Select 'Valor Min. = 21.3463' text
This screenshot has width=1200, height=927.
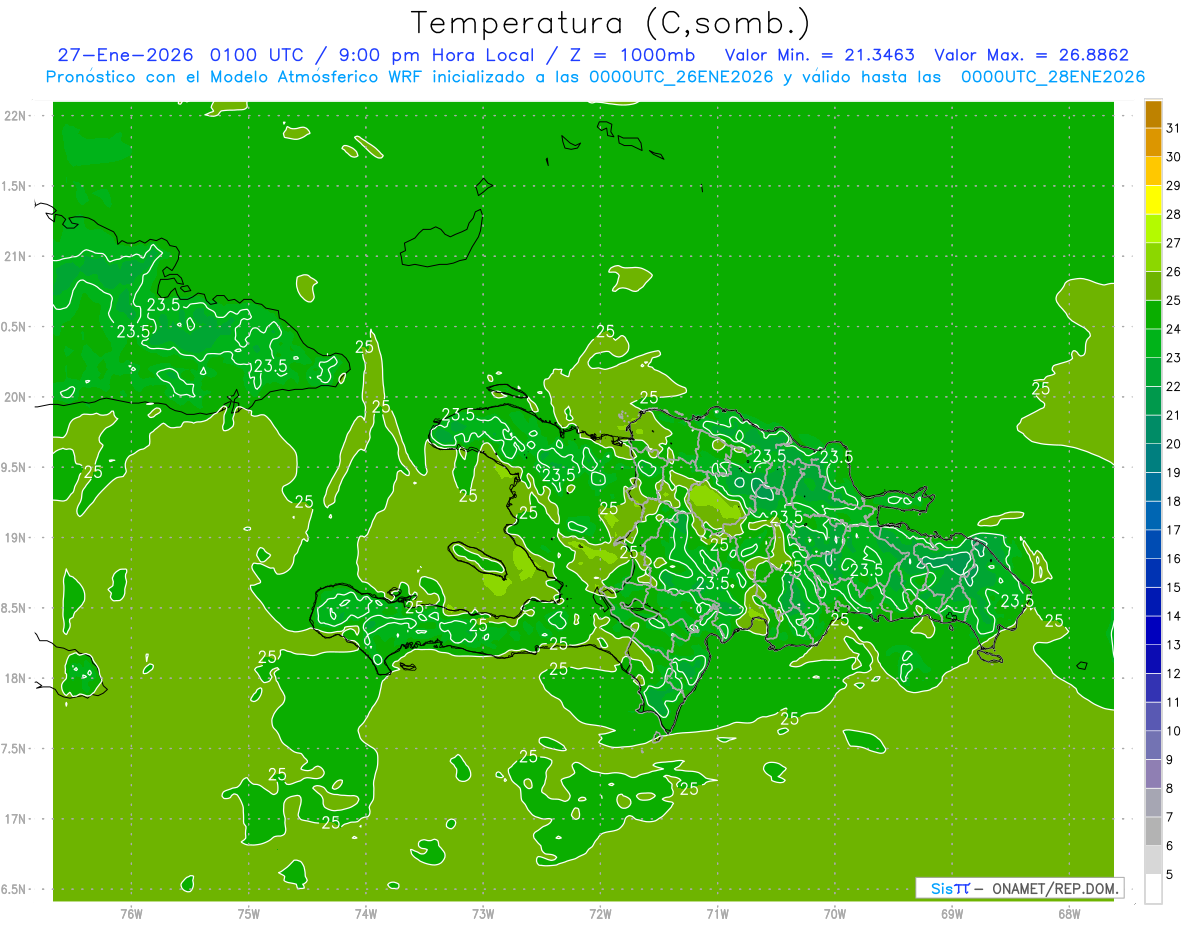pyautogui.click(x=819, y=55)
